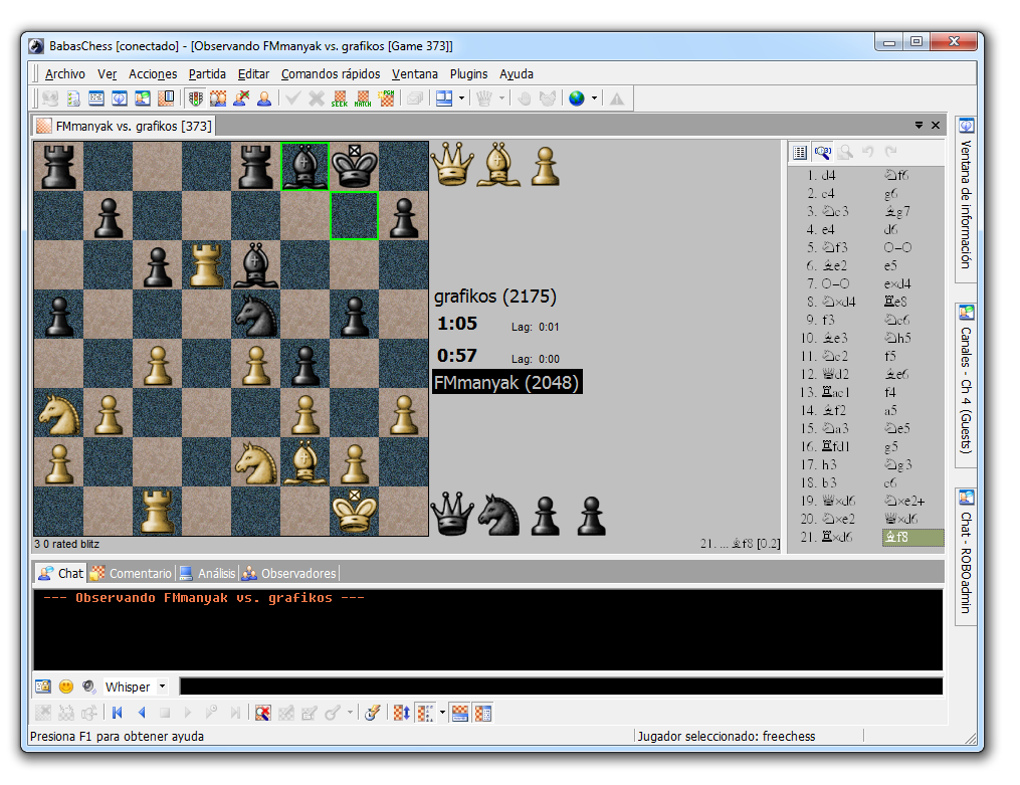Flip the board with the blue arrows icon
1020x785 pixels.
[x=401, y=713]
